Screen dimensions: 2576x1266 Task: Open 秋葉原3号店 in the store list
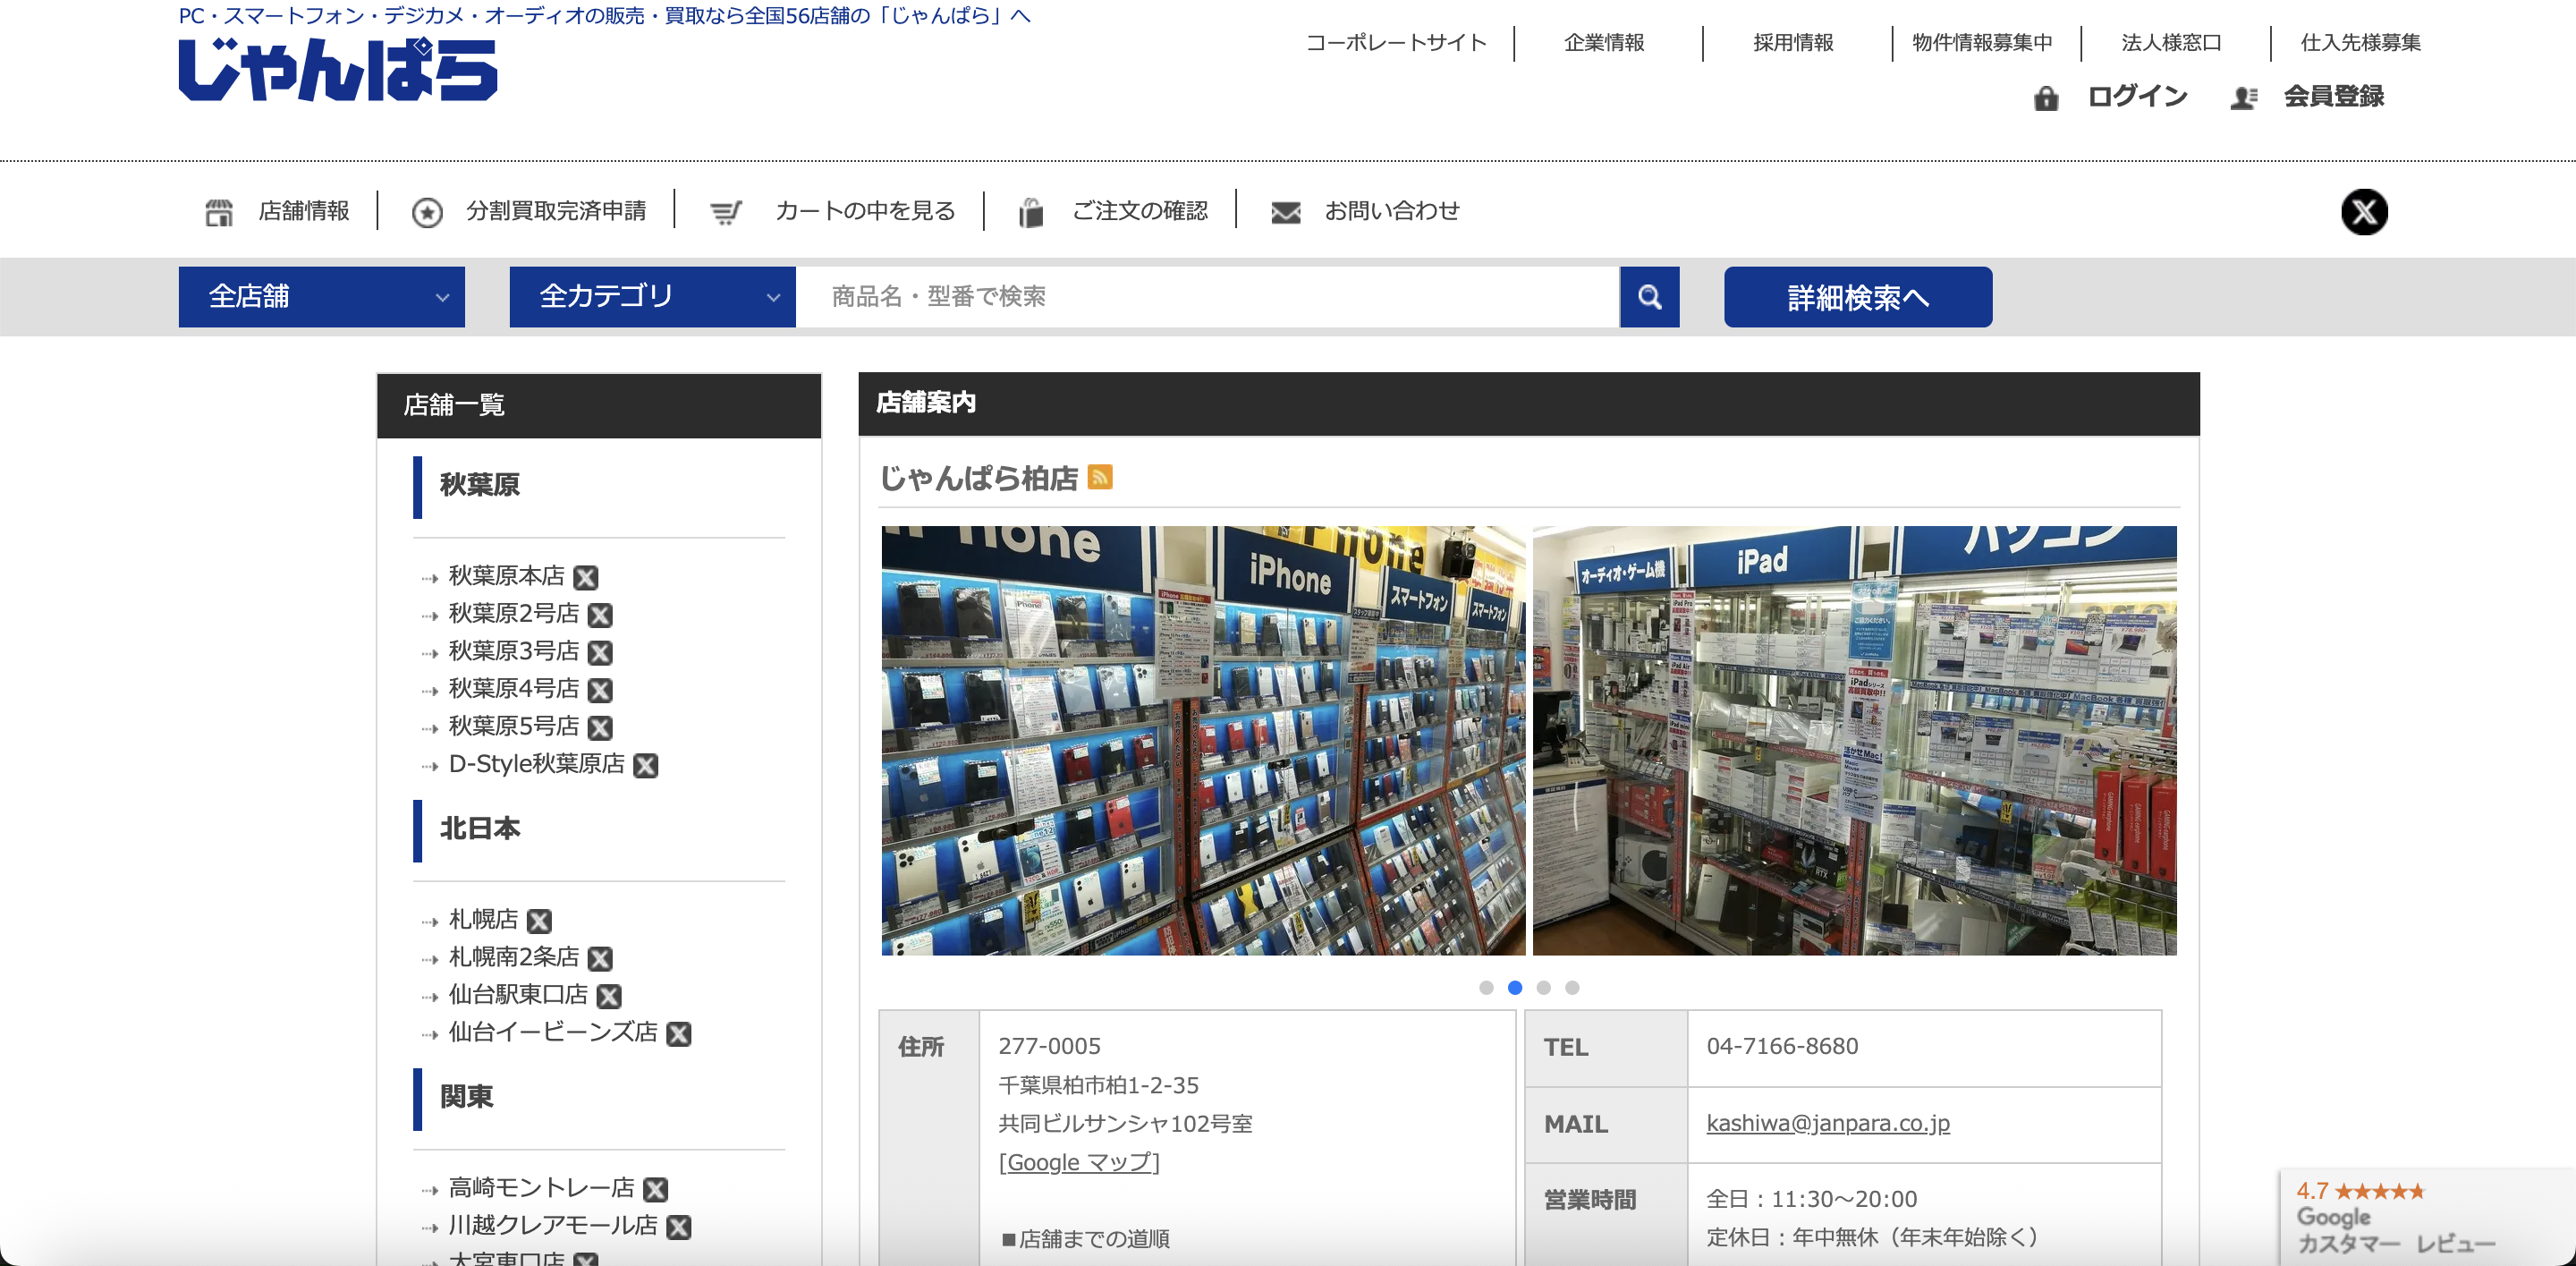coord(514,651)
